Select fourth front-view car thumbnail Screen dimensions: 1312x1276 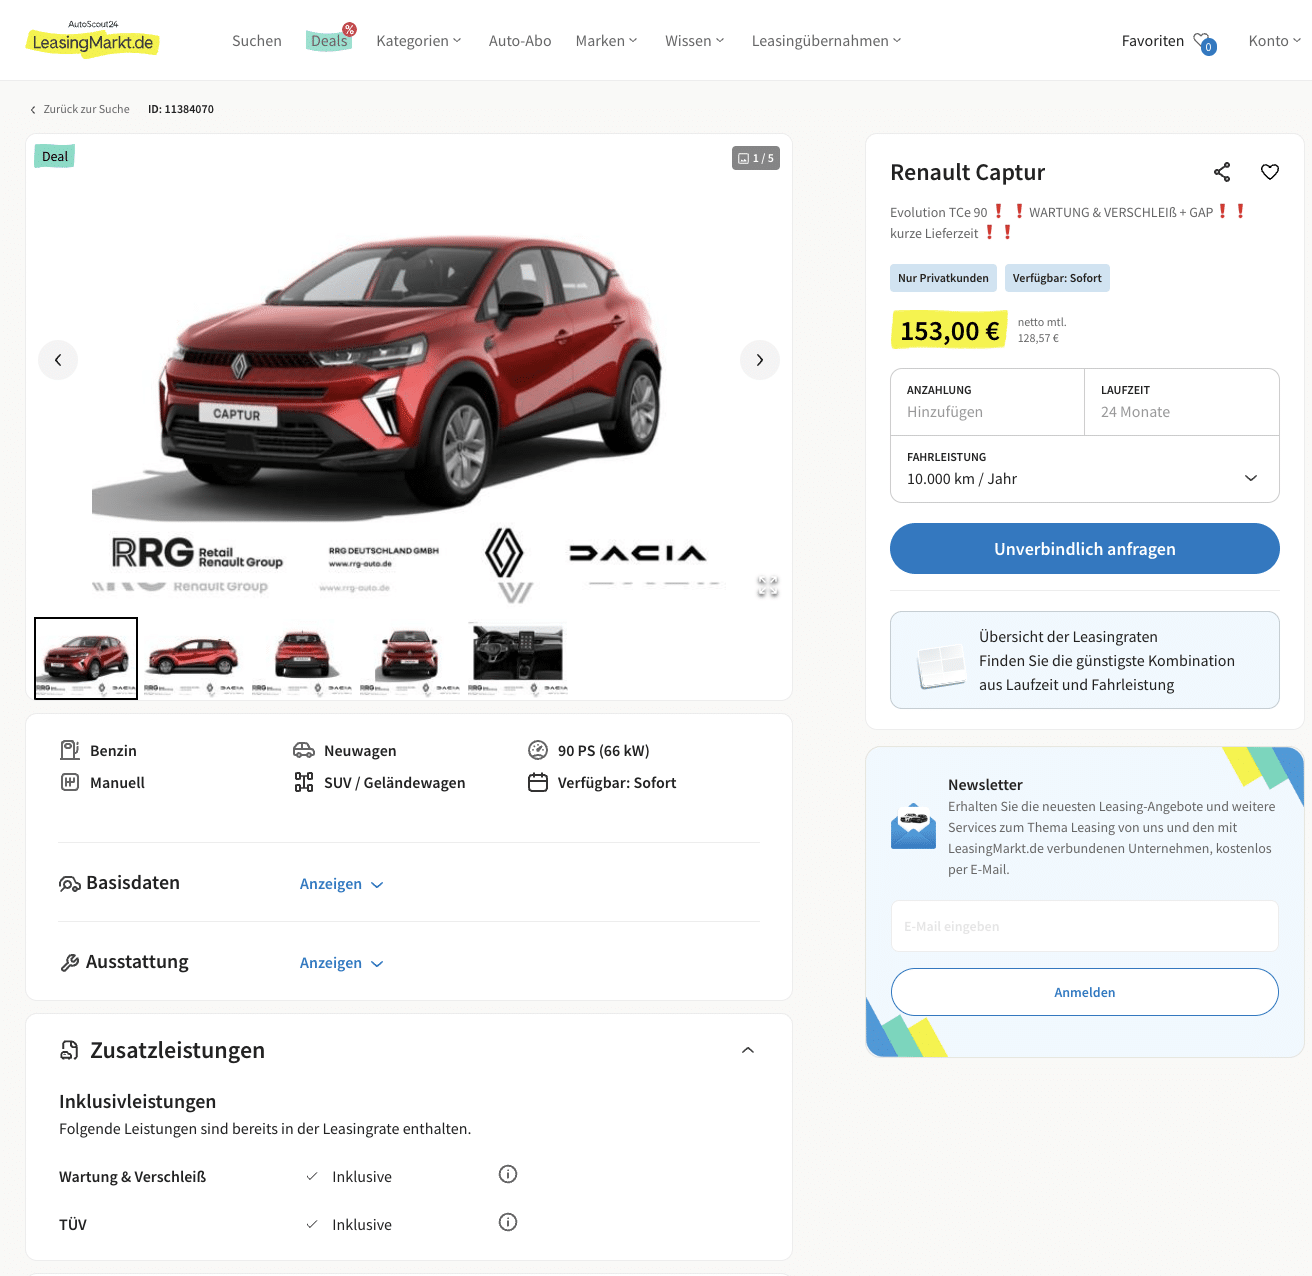coord(410,658)
